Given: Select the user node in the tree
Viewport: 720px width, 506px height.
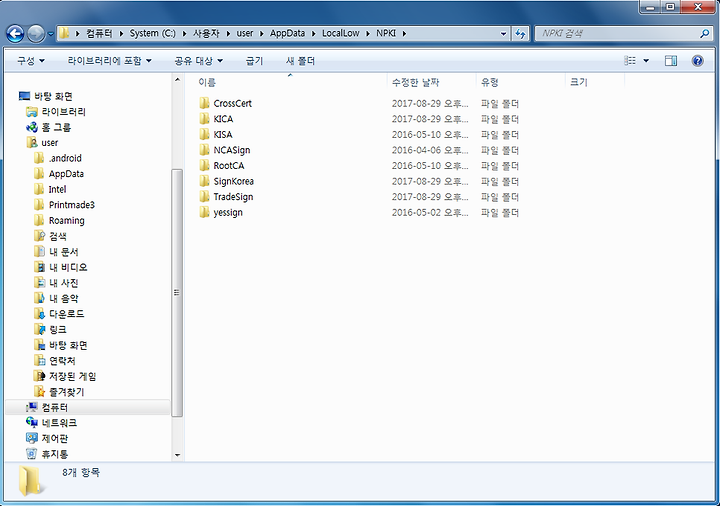Looking at the screenshot, I should pos(50,143).
